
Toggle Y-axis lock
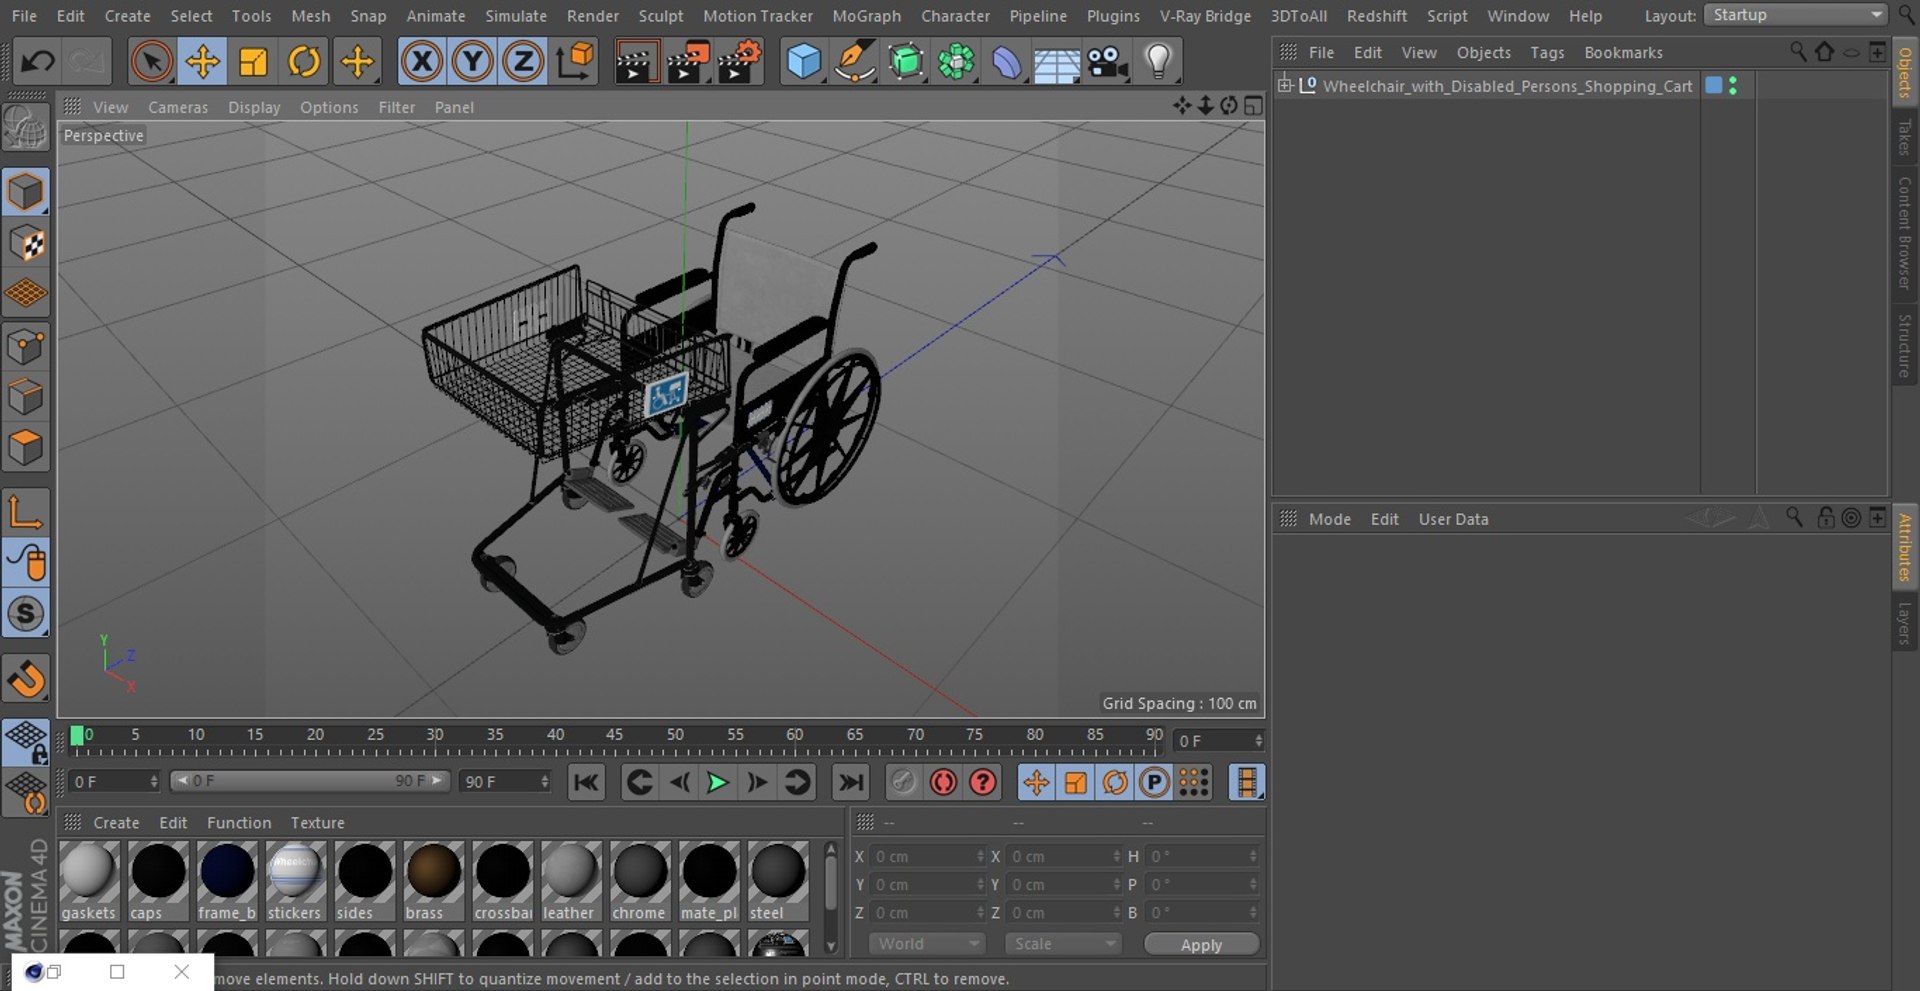pos(472,62)
